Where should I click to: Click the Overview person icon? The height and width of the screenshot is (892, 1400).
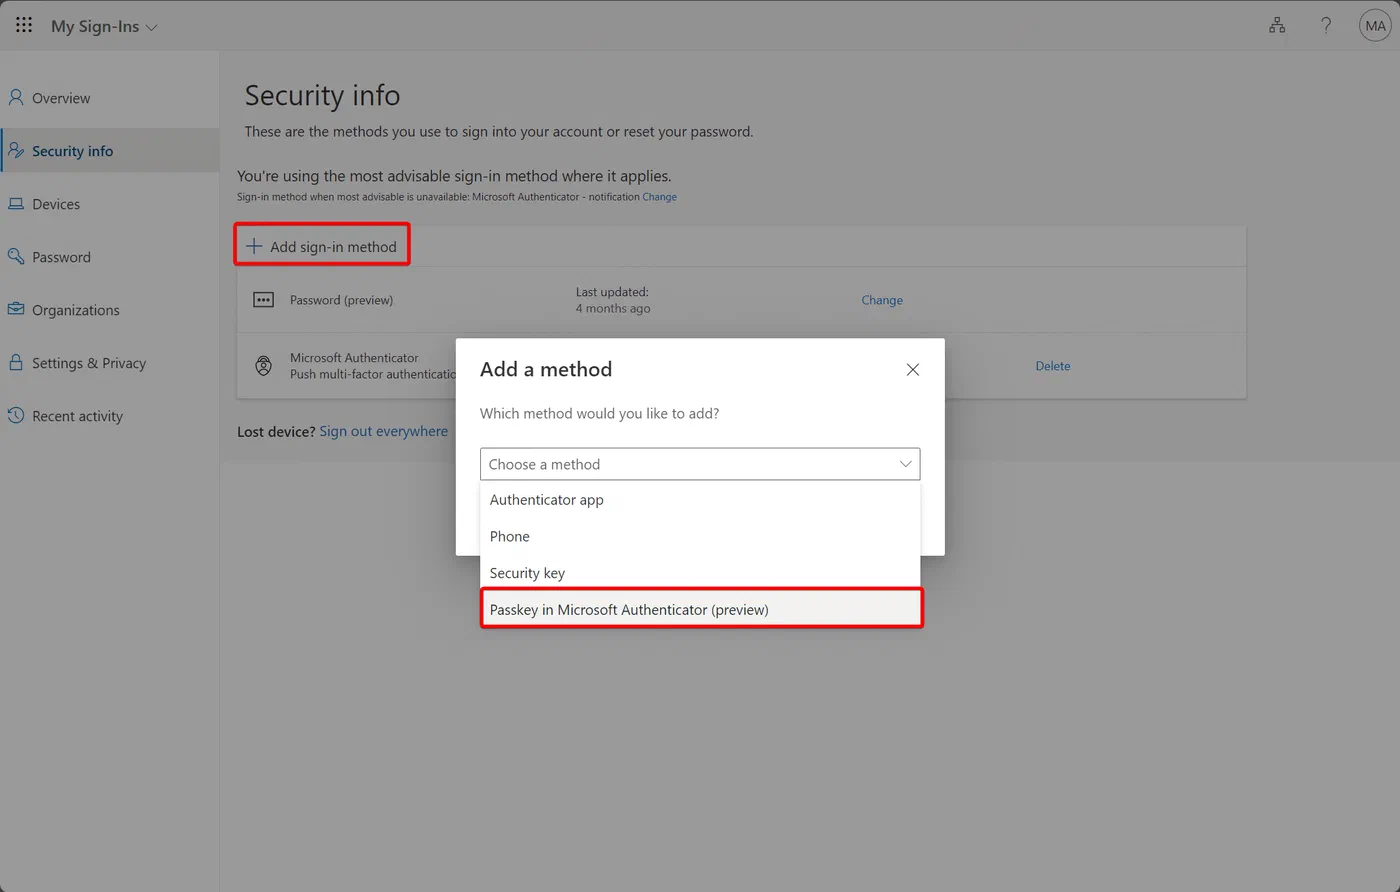(16, 97)
